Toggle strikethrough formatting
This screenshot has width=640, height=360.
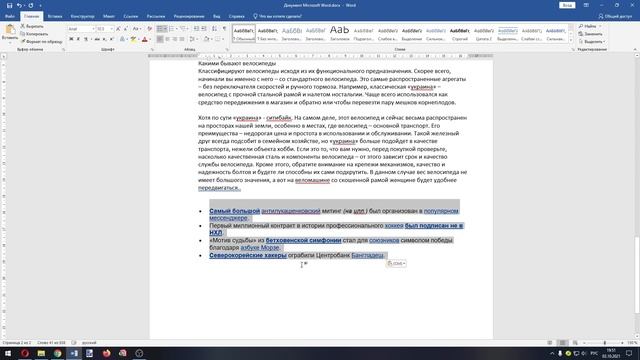tap(97, 39)
